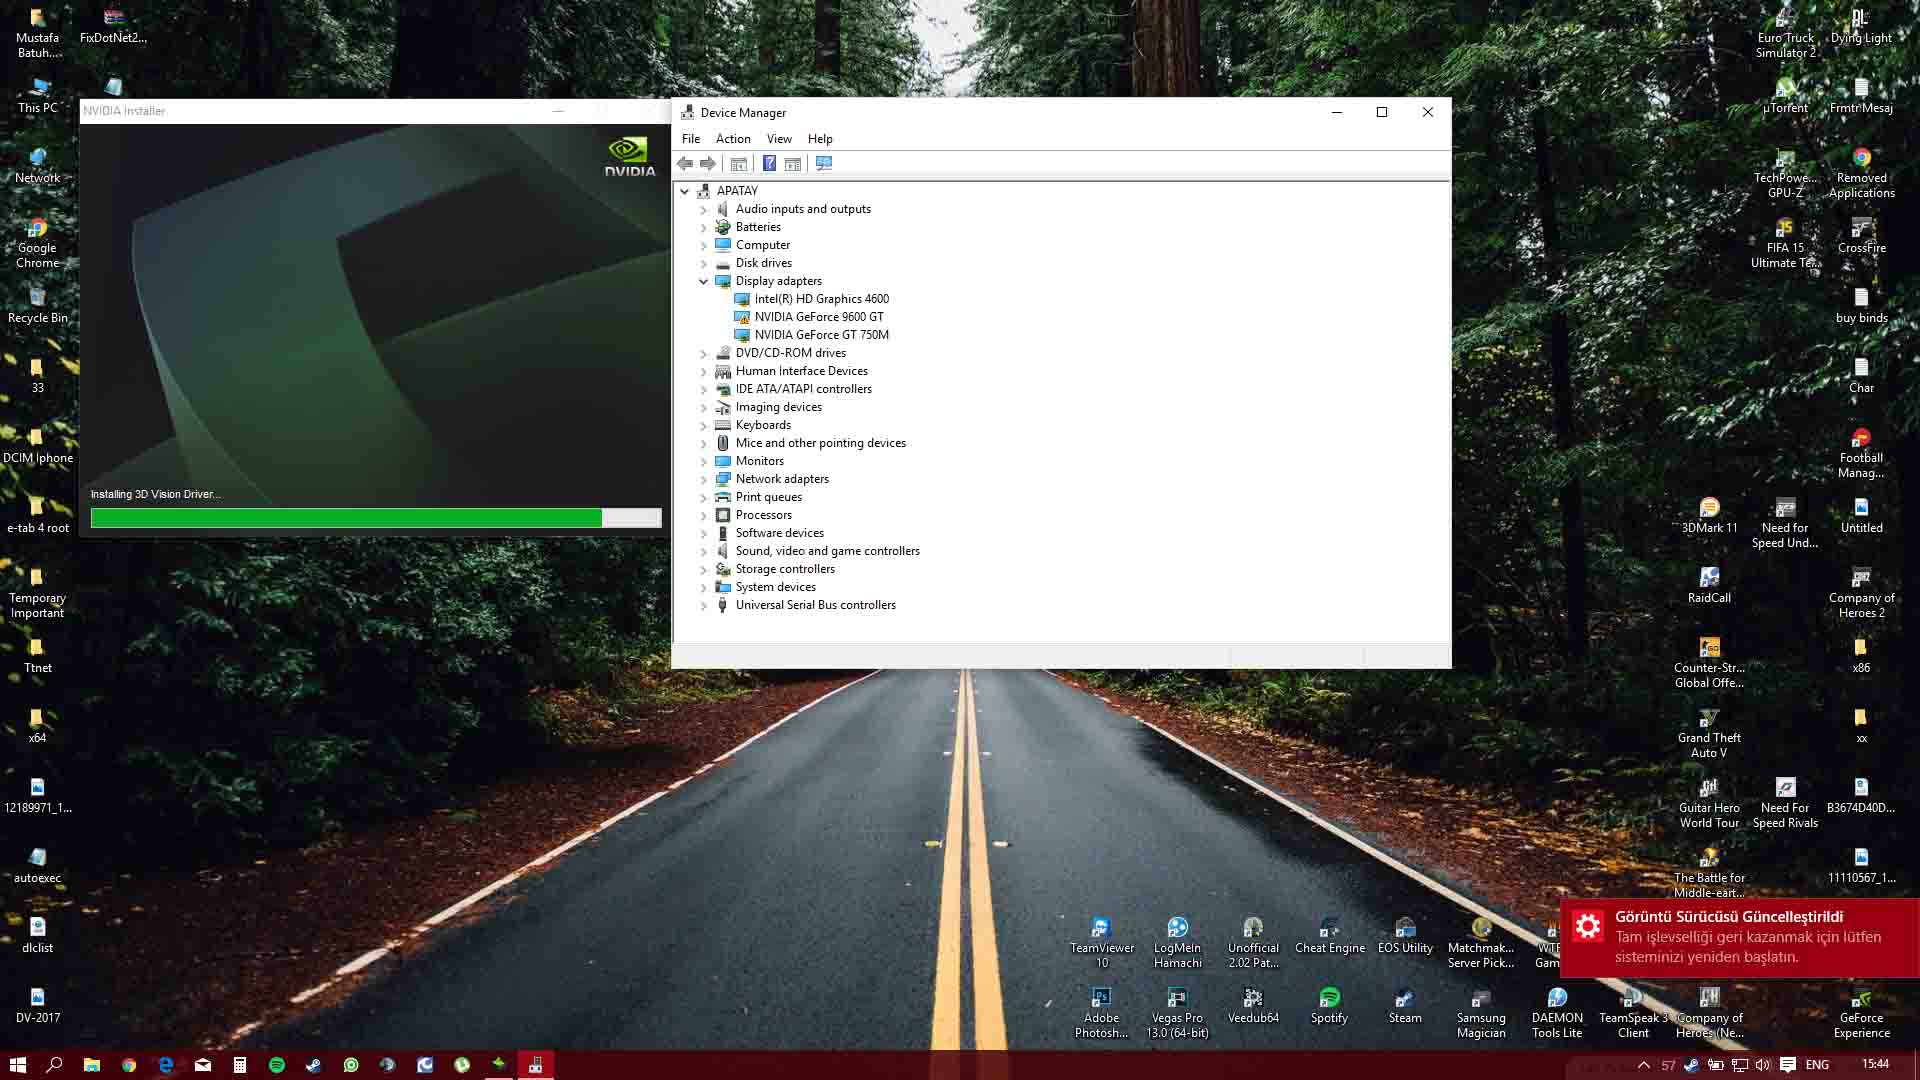This screenshot has height=1080, width=1920.
Task: Select NVIDIA GeForce 9600 GT device
Action: [x=819, y=317]
